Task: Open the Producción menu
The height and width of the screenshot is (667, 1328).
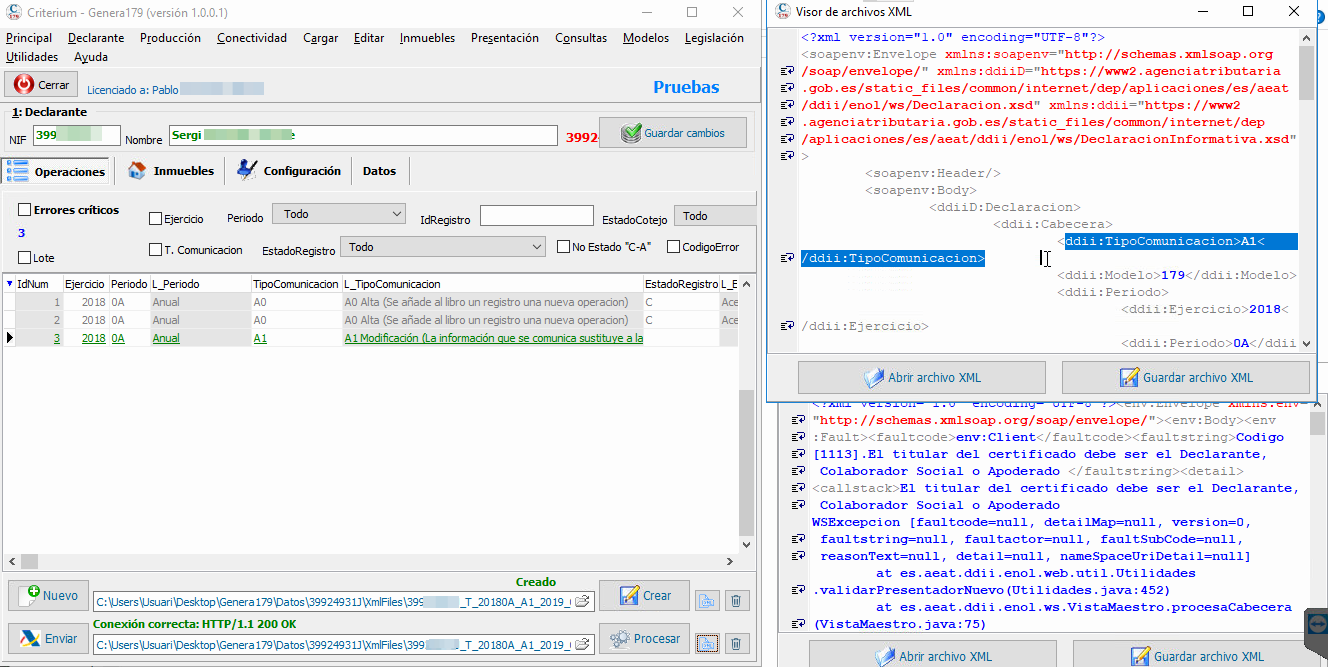Action: pyautogui.click(x=170, y=38)
